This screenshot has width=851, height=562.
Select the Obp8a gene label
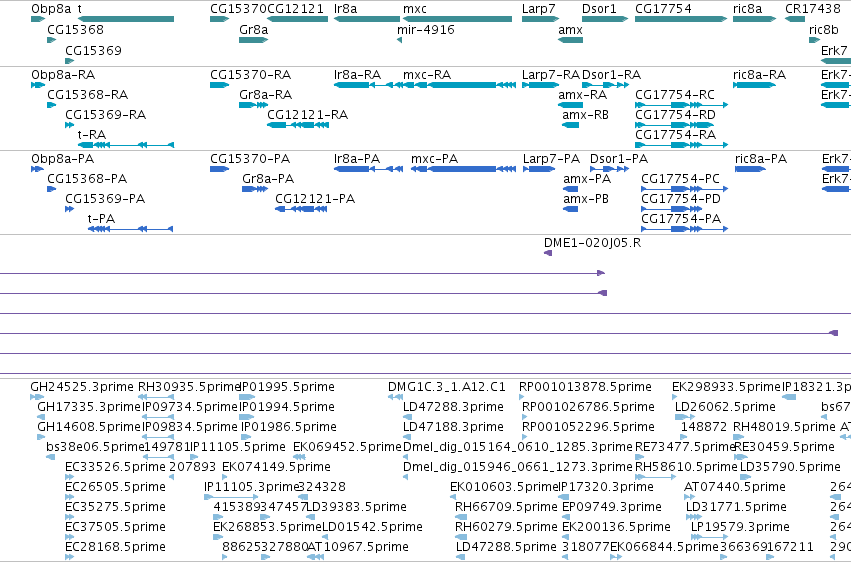51,9
